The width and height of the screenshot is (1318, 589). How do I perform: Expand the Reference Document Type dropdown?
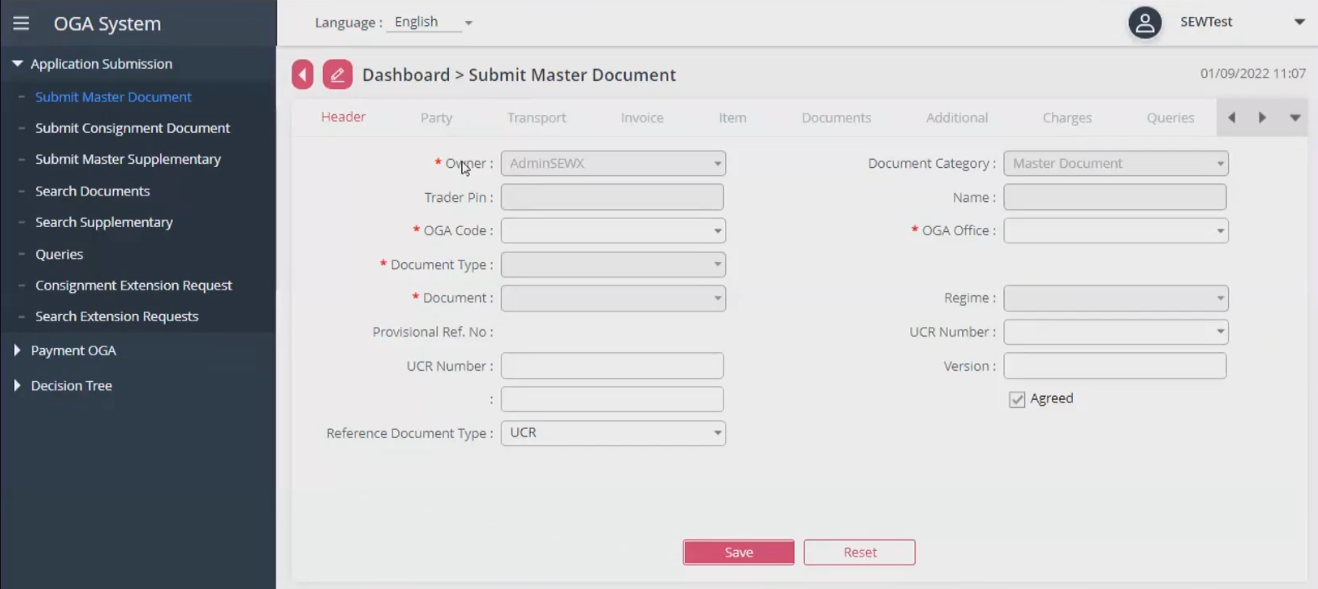point(612,433)
